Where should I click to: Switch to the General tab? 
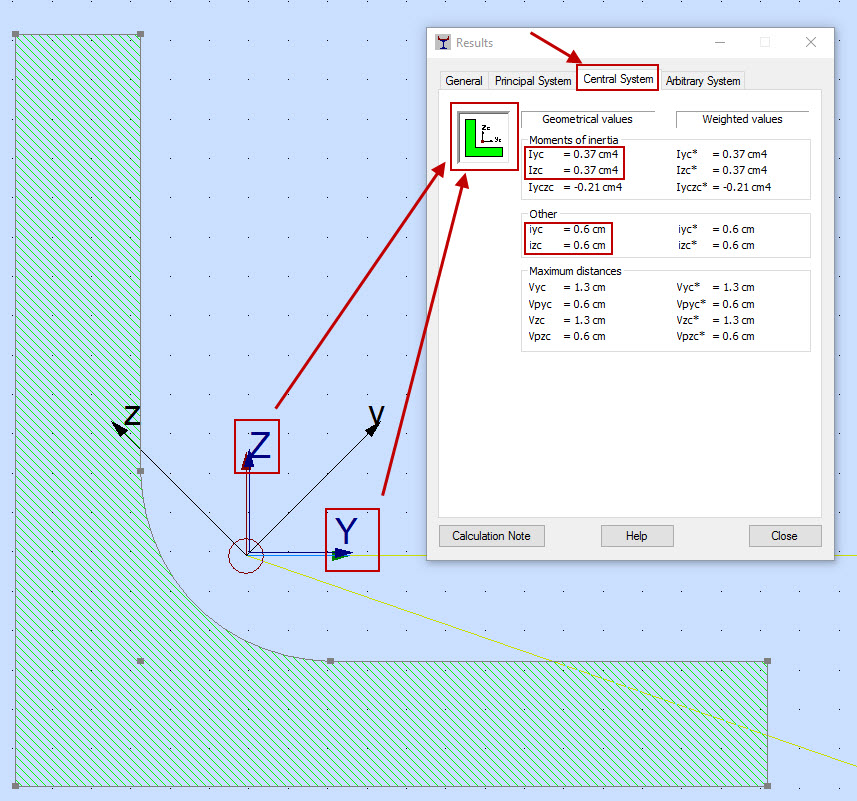[x=463, y=80]
